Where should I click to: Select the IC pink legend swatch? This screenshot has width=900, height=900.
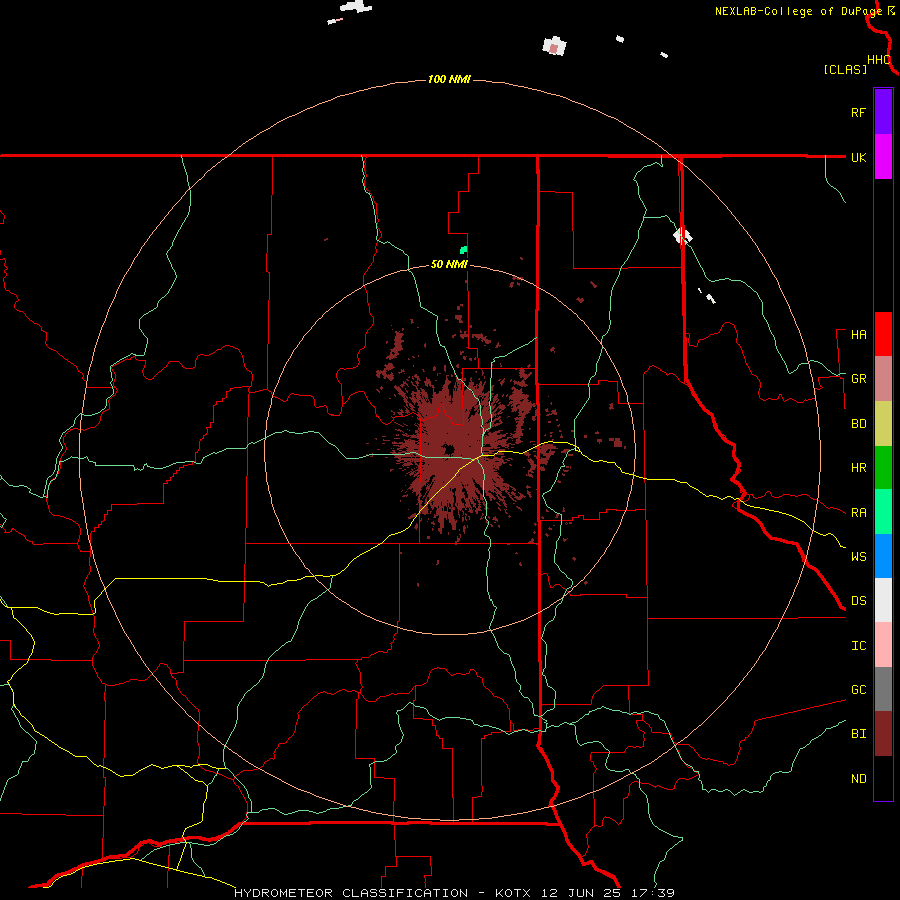point(883,645)
